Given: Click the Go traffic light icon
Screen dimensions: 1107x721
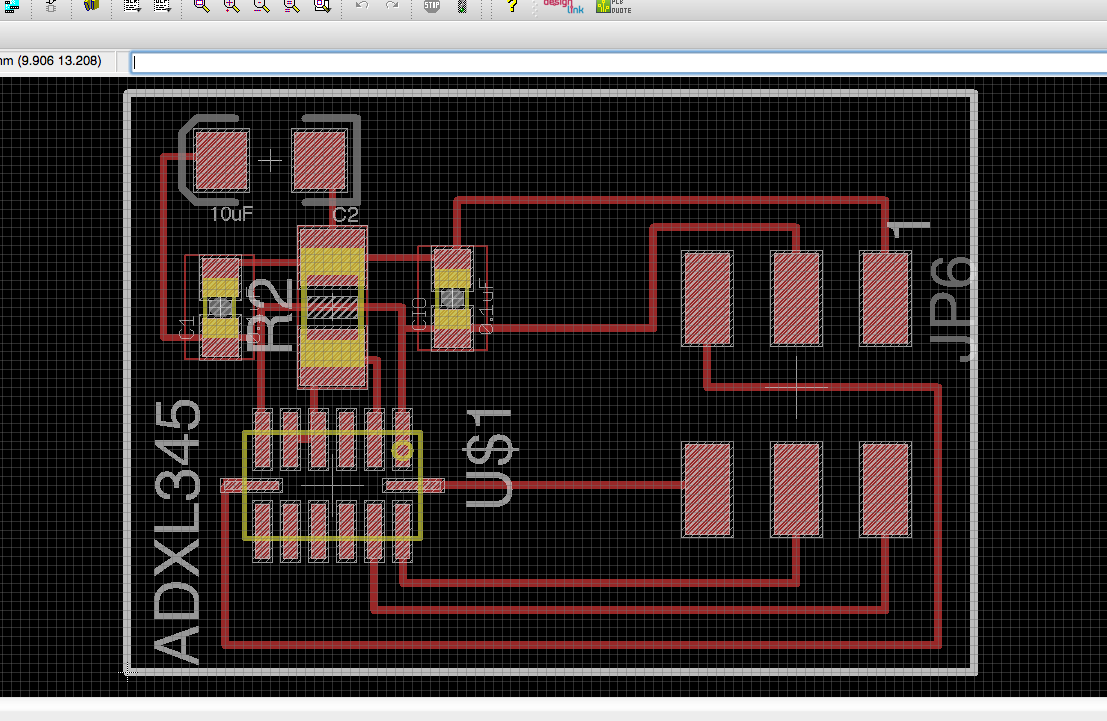Looking at the screenshot, I should pos(462,6).
